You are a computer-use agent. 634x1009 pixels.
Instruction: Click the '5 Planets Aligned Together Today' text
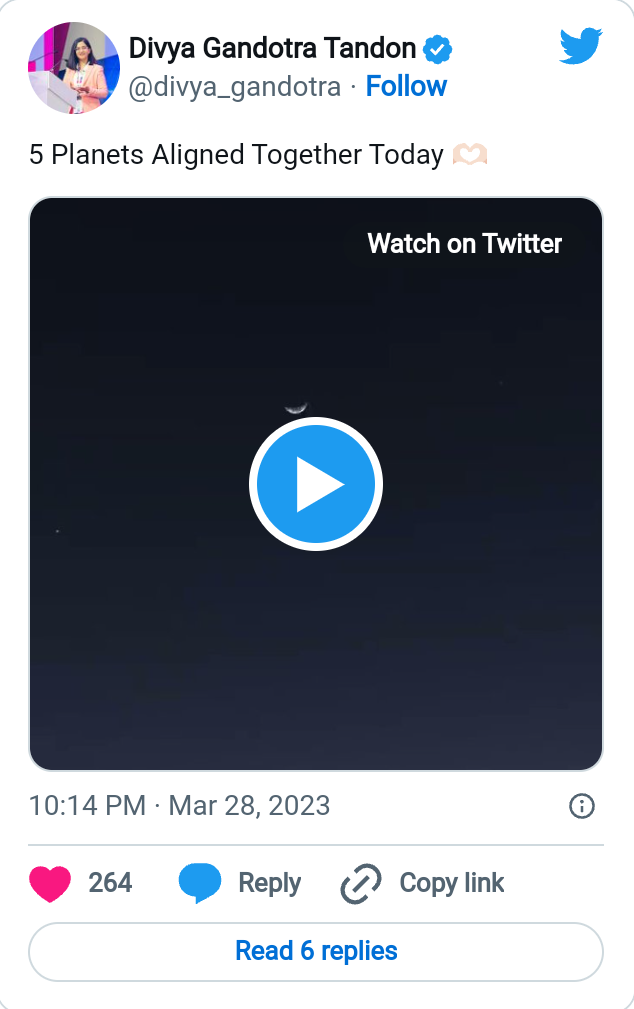pyautogui.click(x=236, y=155)
